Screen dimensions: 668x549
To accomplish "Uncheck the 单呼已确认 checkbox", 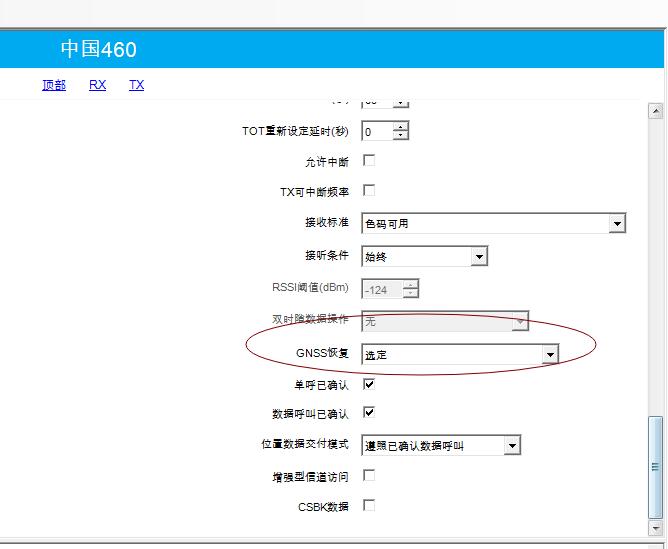I will (369, 383).
